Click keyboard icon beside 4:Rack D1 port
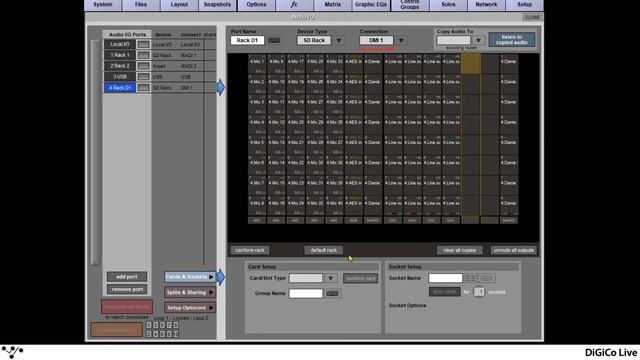The width and height of the screenshot is (640, 360). pyautogui.click(x=143, y=88)
